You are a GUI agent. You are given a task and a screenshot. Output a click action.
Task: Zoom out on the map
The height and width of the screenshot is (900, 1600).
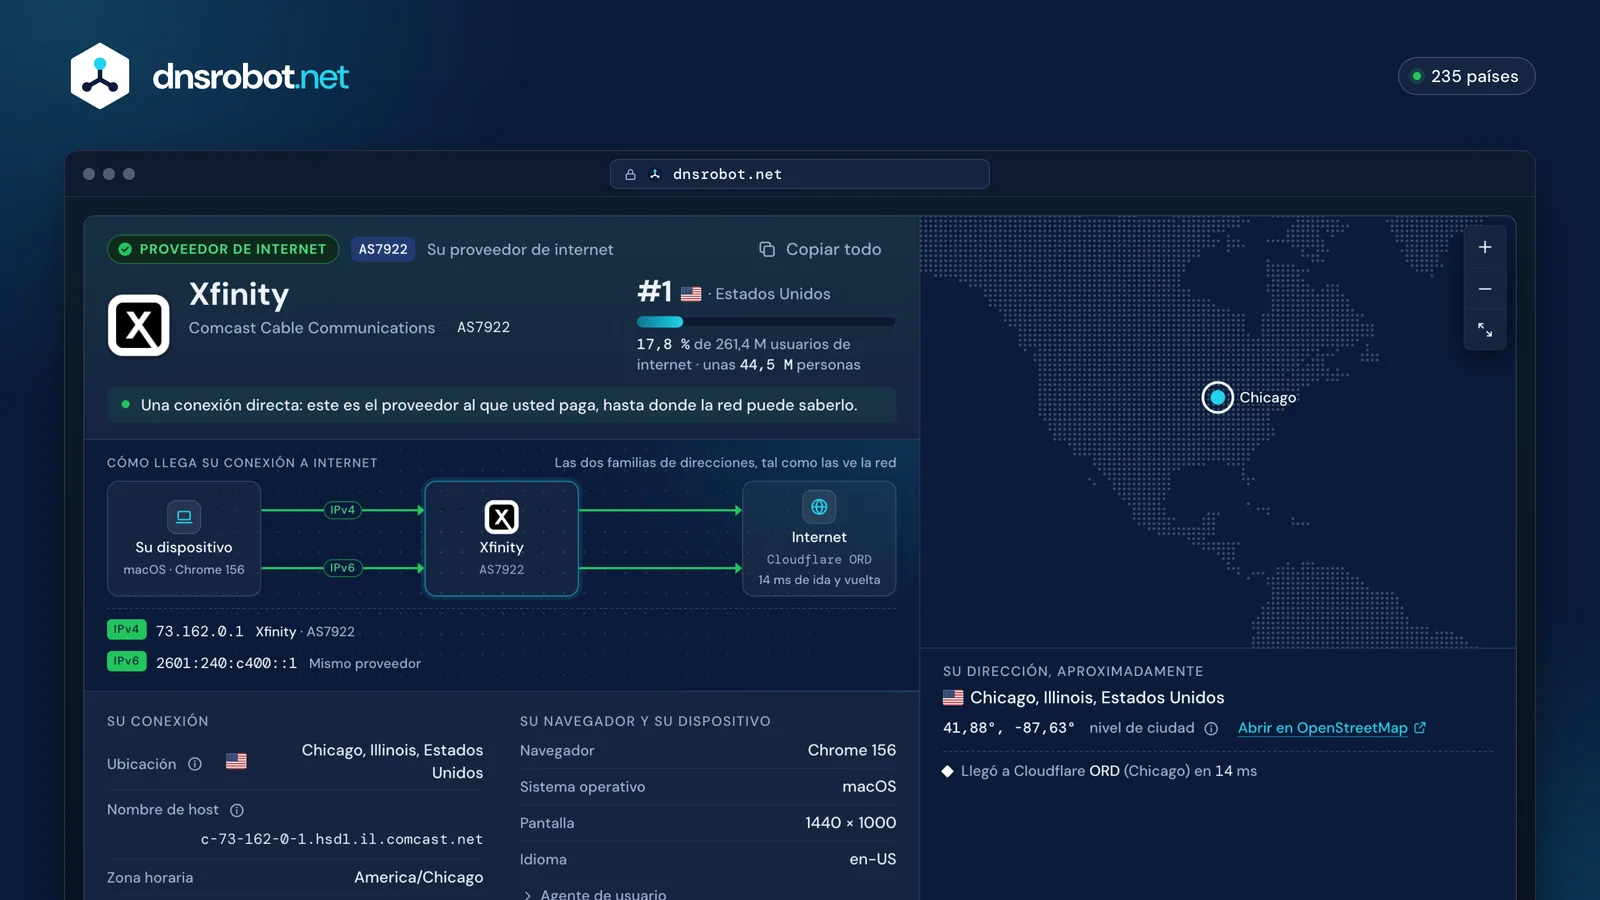point(1485,289)
